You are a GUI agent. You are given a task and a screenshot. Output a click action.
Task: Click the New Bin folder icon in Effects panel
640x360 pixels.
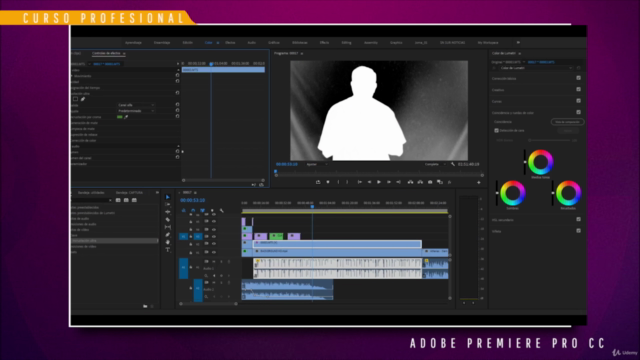pyautogui.click(x=145, y=306)
